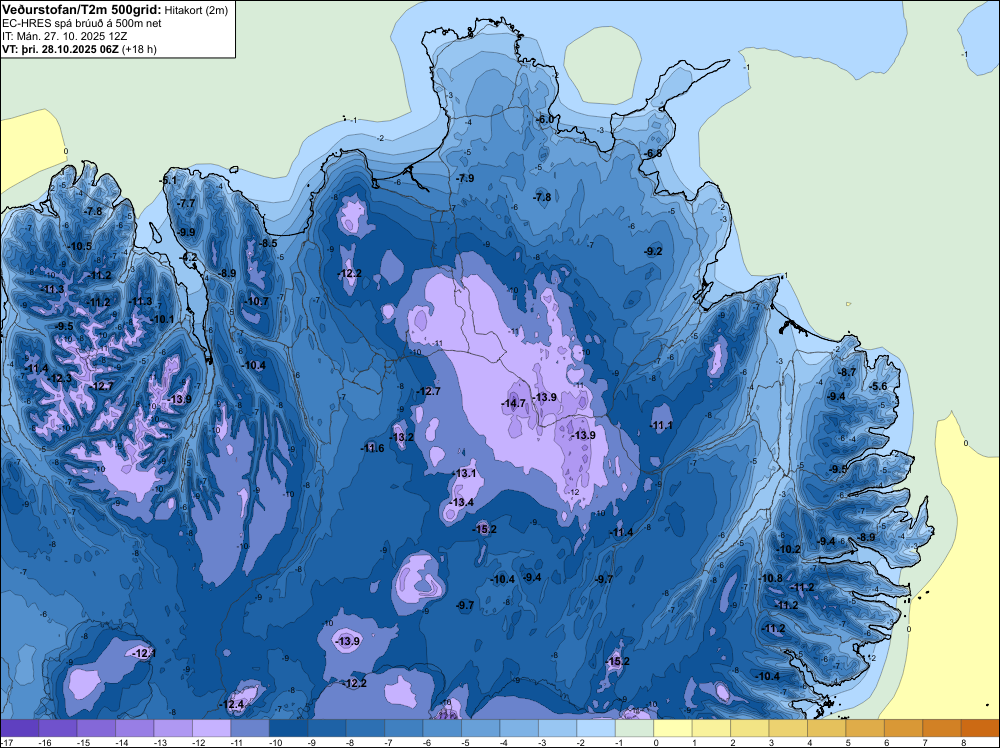The width and height of the screenshot is (1000, 748).
Task: Select the -12.1 temperature label
Action: (143, 653)
